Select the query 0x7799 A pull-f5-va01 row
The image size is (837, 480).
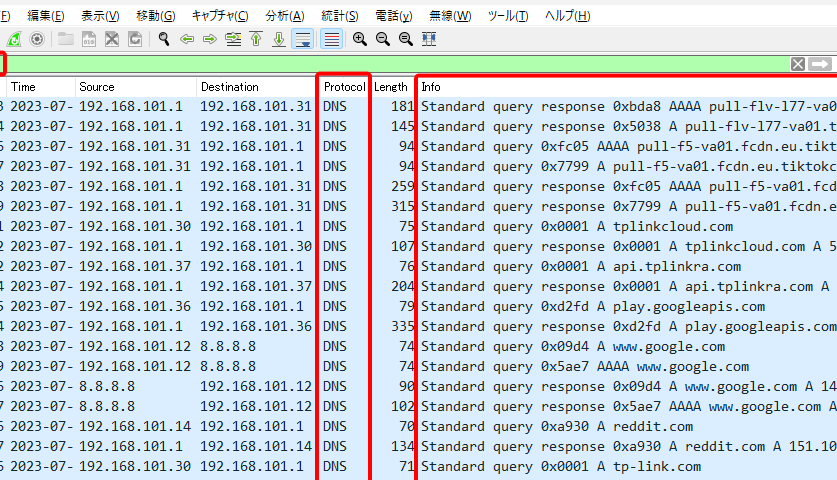pos(418,167)
